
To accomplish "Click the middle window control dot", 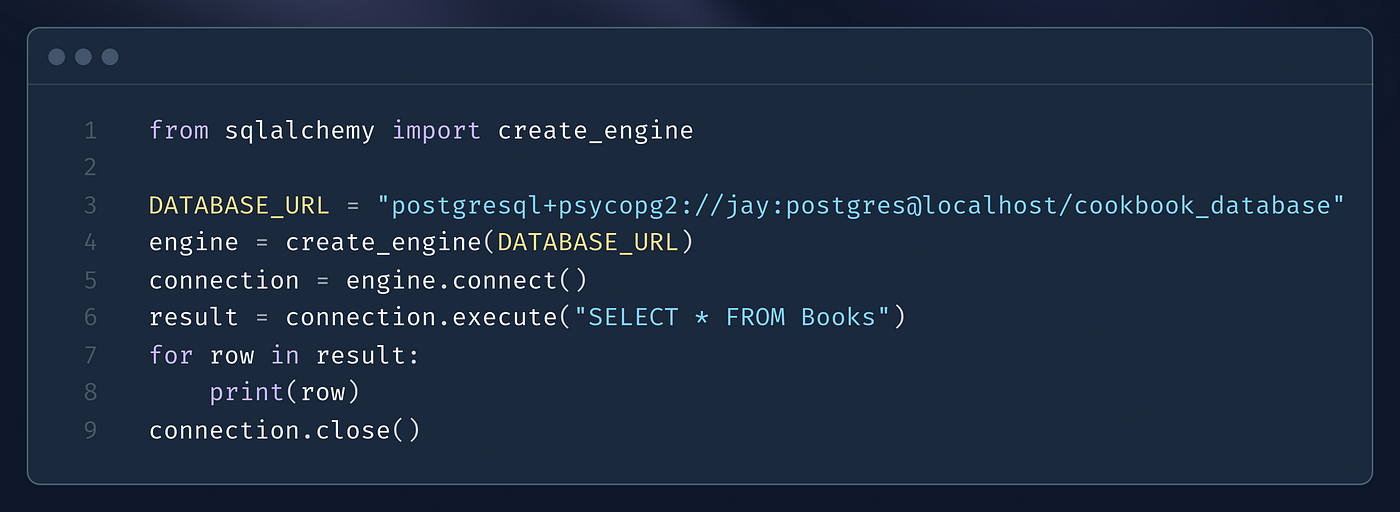I will 83,57.
